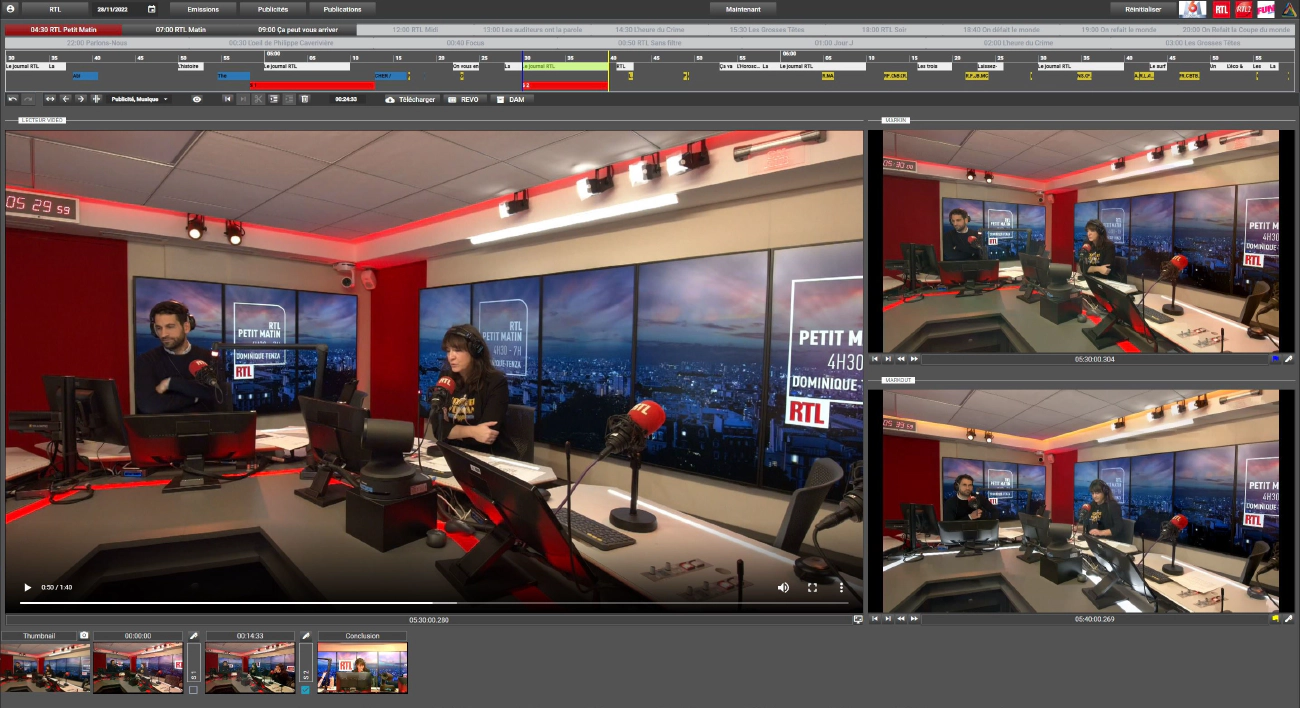1300x708 pixels.
Task: Select the green Le journal RTL segment
Action: coord(565,66)
